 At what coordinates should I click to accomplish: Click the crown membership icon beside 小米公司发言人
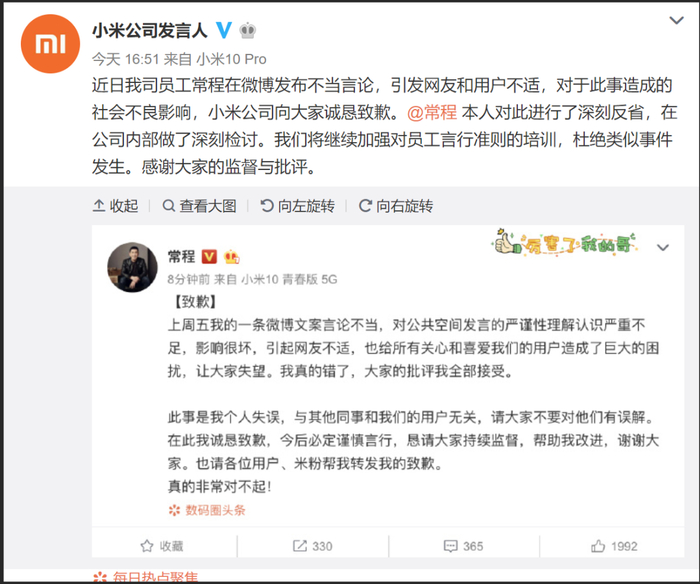(248, 30)
